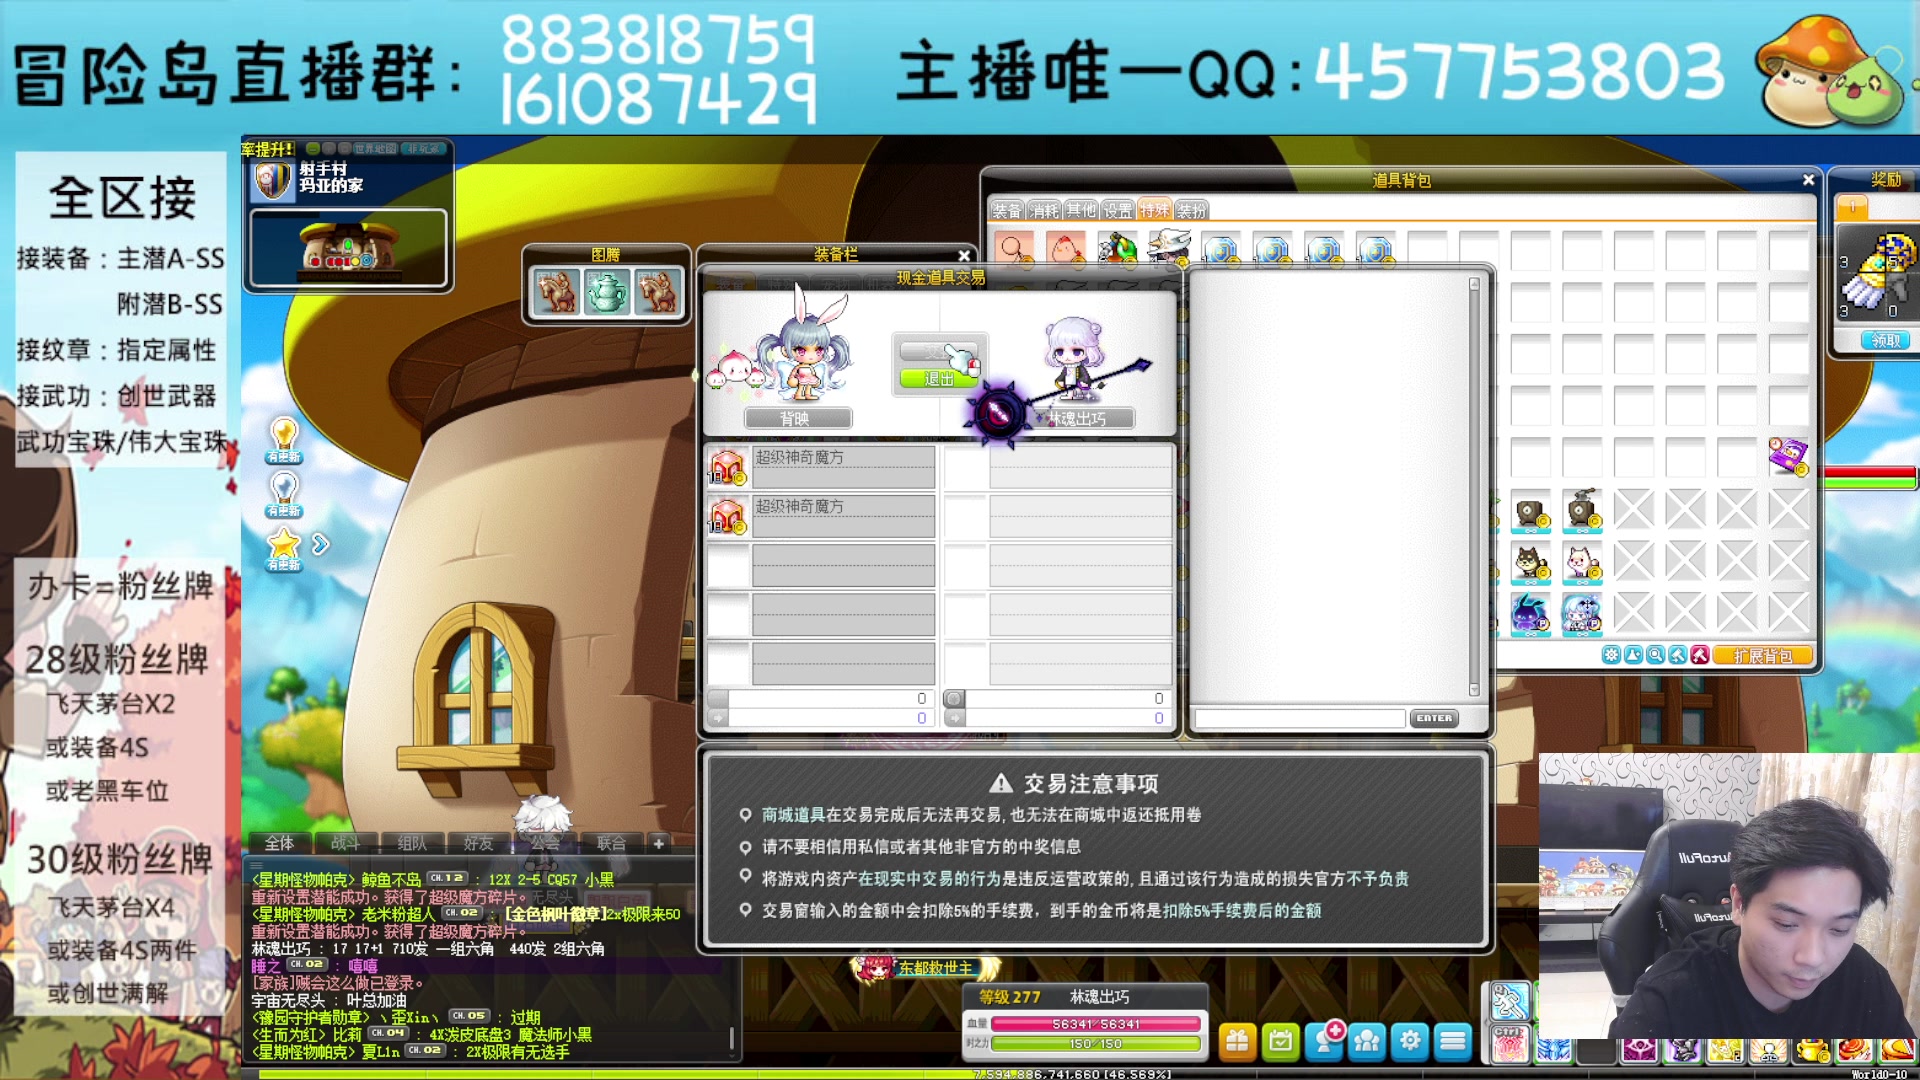Screen dimensions: 1920x1080
Task: Click the trade chat scrollbar track
Action: (x=1474, y=487)
